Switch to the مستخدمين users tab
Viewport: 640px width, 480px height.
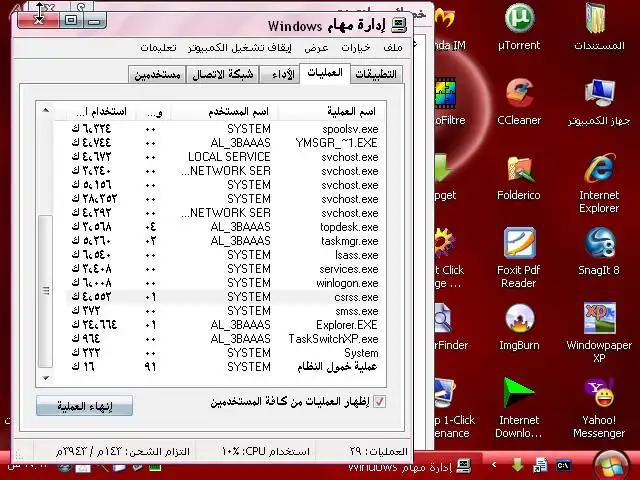pyautogui.click(x=157, y=74)
